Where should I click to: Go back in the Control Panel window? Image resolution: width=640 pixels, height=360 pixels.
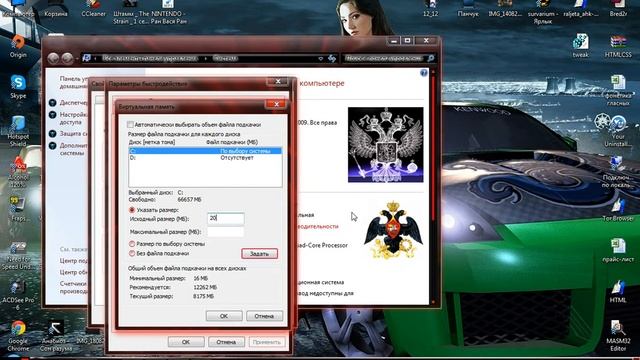click(x=53, y=58)
